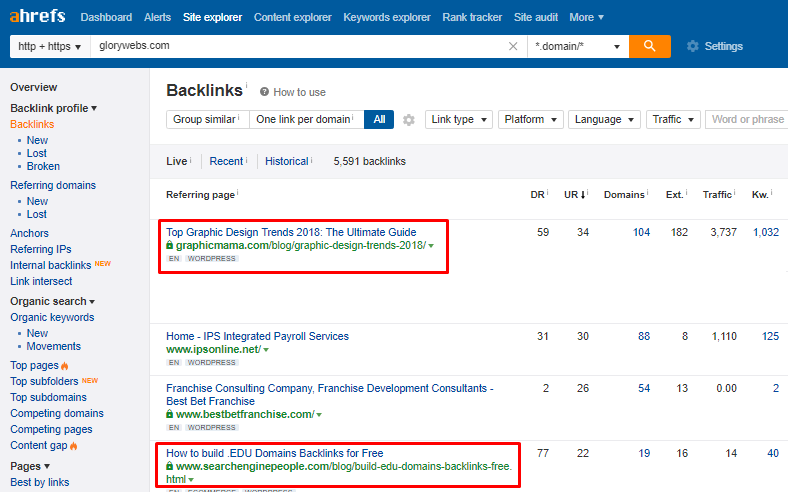Click green arrow next to graphicmama.com URL
788x492 pixels.
tap(431, 246)
